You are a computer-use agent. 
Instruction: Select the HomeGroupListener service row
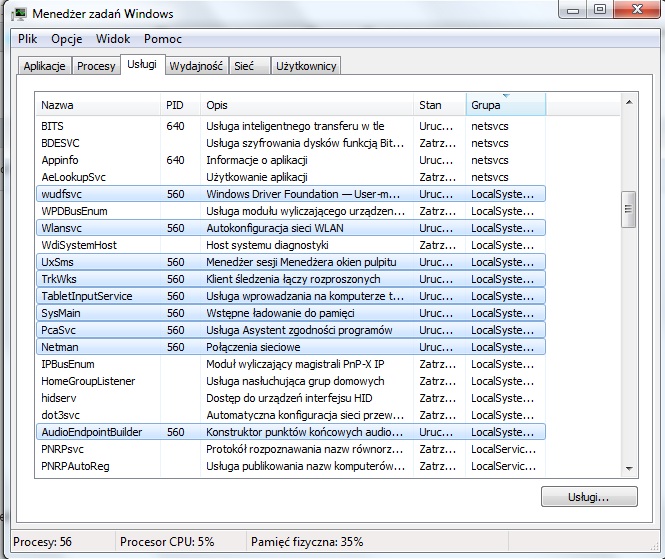tap(291, 381)
